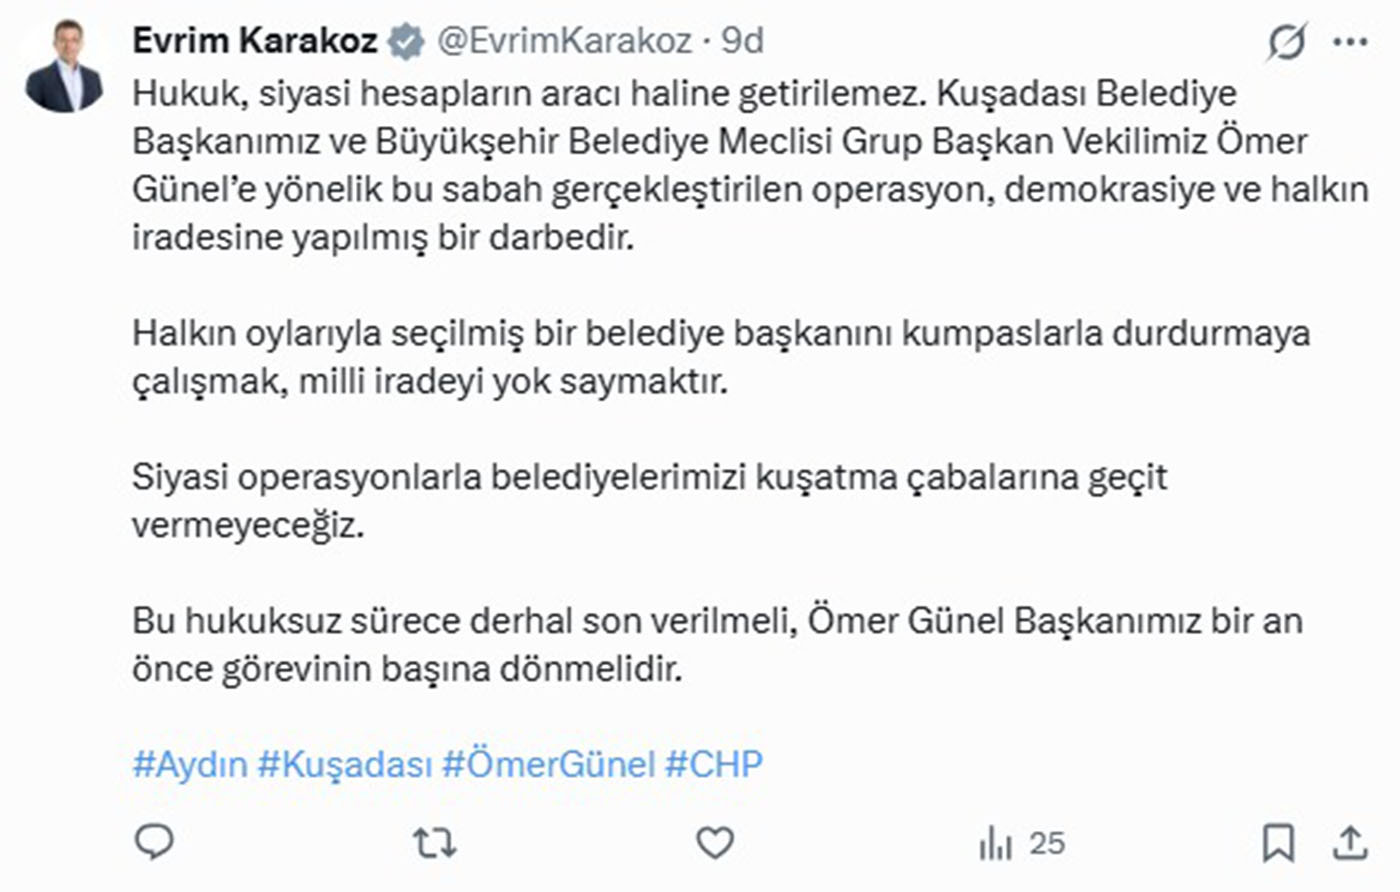Screen dimensions: 1400x892
Task: Open the #Kuşadası hashtag
Action: 345,765
